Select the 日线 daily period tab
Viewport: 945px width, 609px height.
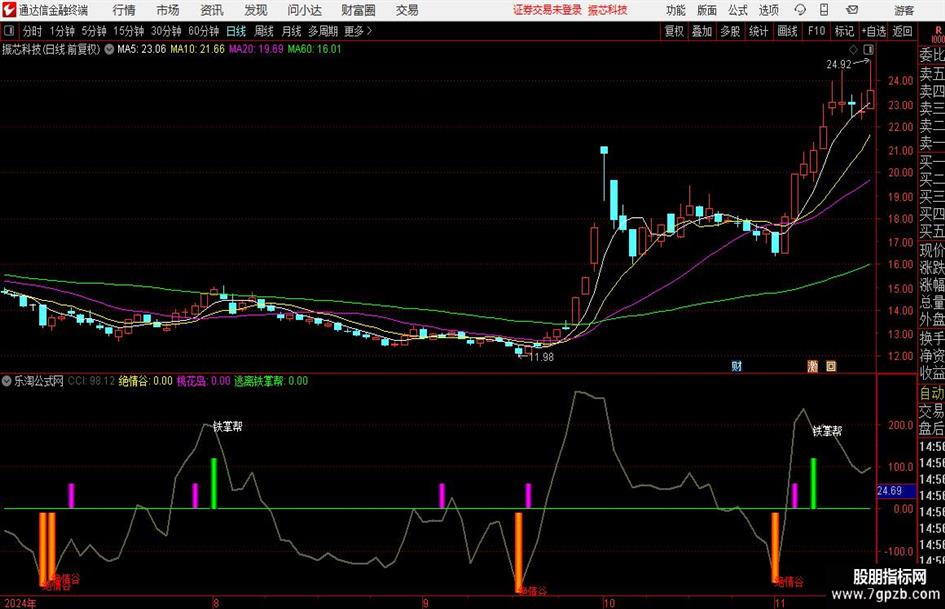point(236,31)
